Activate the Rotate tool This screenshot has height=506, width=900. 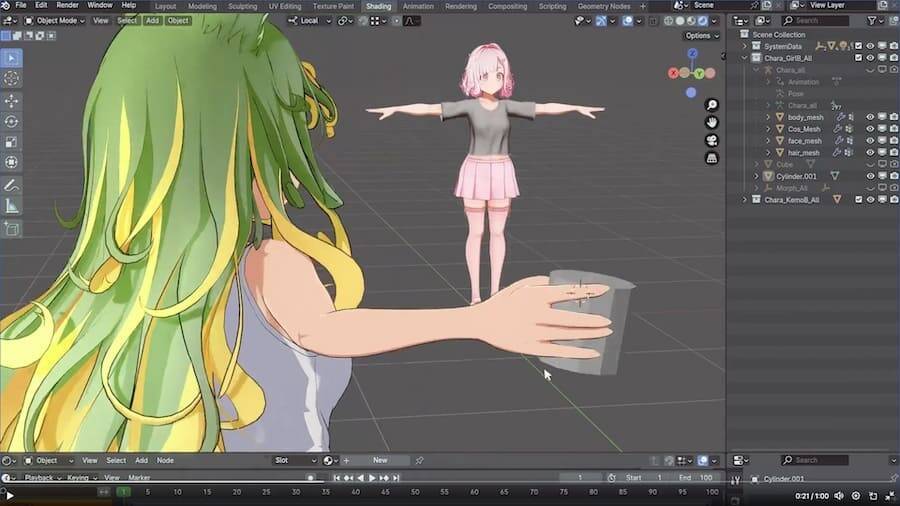pyautogui.click(x=12, y=121)
